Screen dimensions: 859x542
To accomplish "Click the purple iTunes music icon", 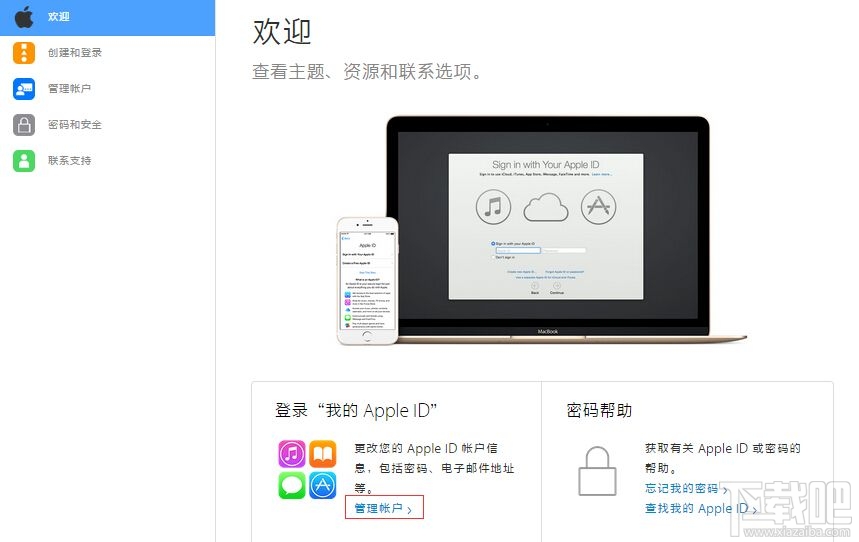I will click(291, 454).
